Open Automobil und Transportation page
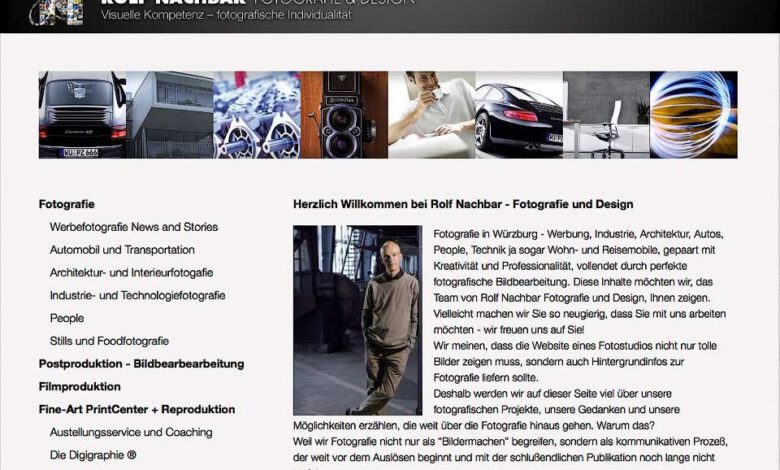Screen dimensions: 780x470 click(122, 250)
